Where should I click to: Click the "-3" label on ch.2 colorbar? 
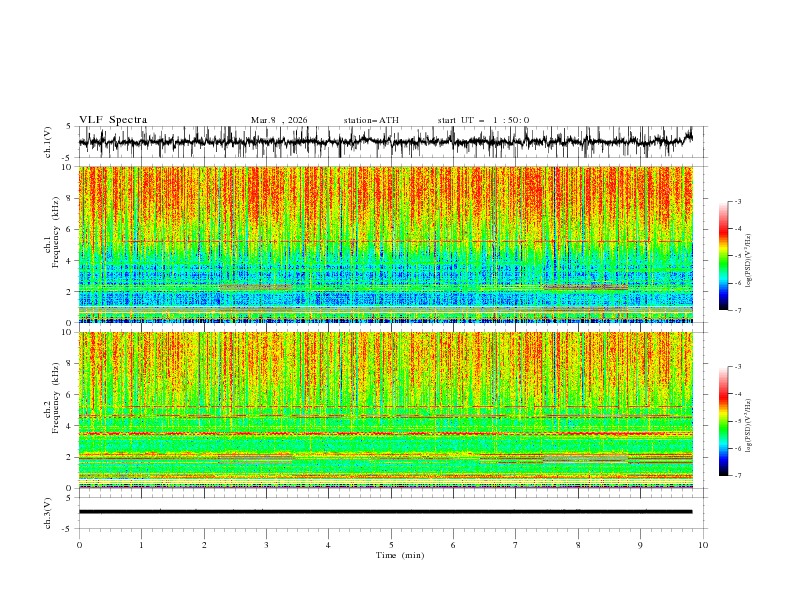[x=738, y=367]
